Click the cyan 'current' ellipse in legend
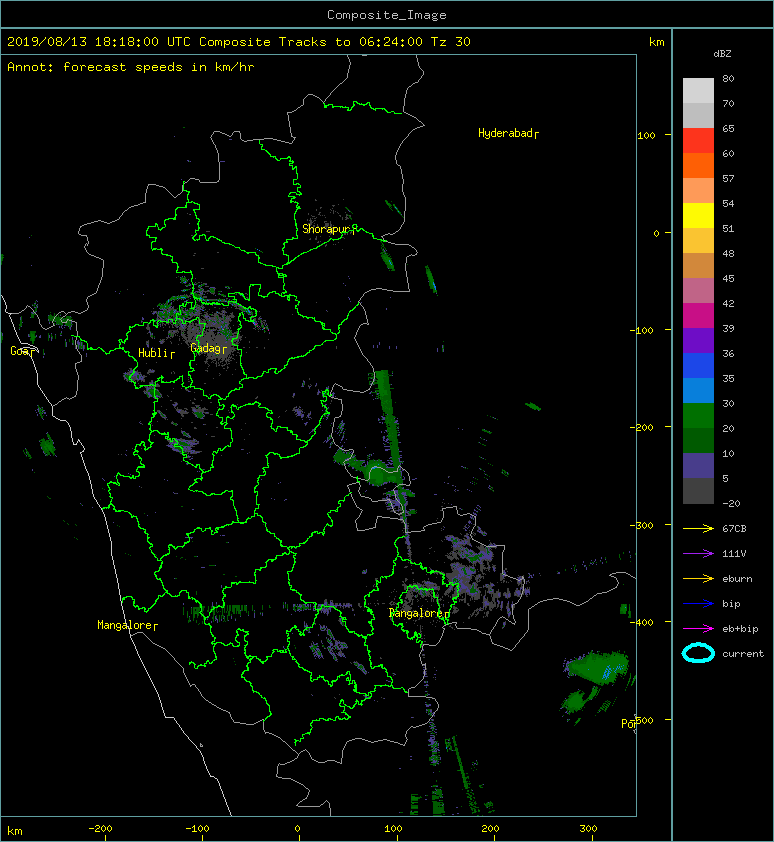Viewport: 774px width, 842px height. (x=698, y=653)
